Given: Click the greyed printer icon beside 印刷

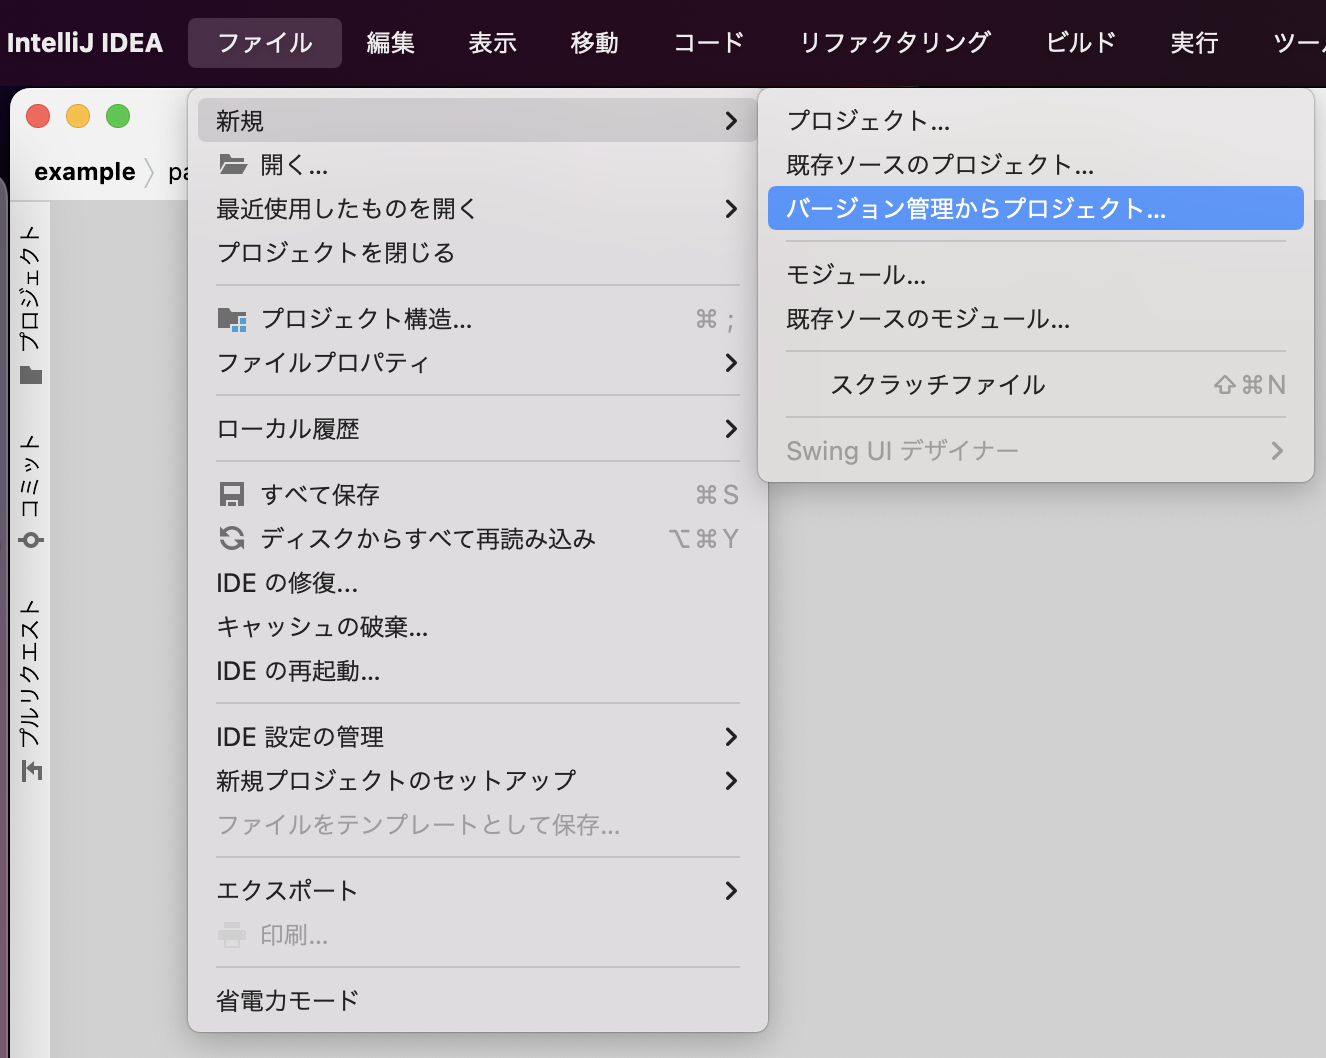Looking at the screenshot, I should (232, 935).
